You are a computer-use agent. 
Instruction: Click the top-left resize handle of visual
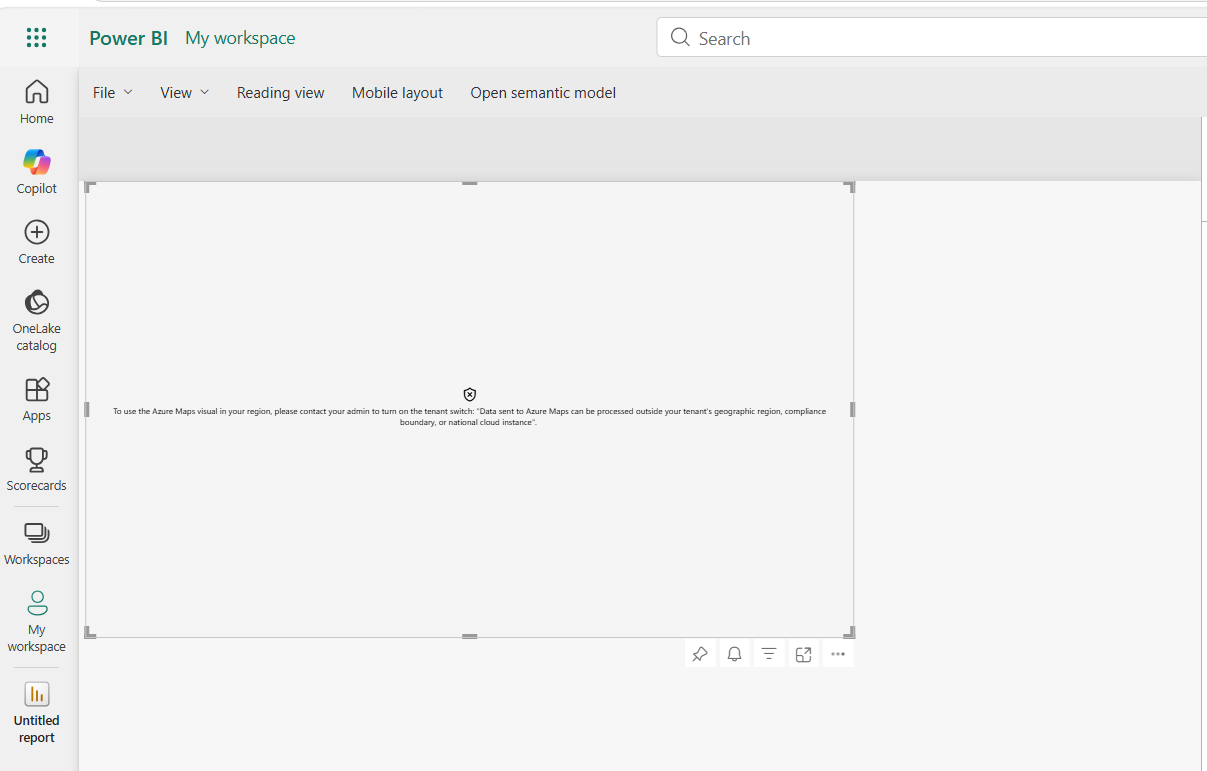(89, 186)
